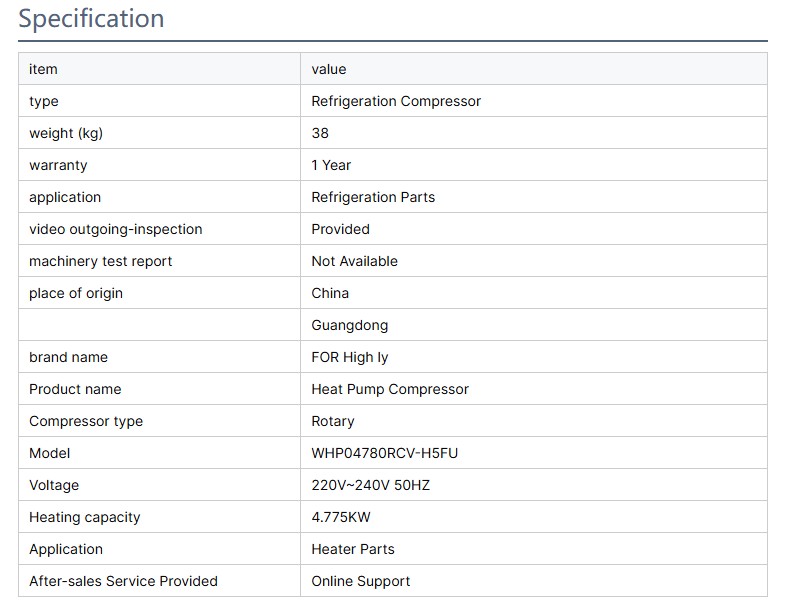Select the 4.775KW heating capacity value
Viewport: 786px width, 611px height.
pos(341,517)
